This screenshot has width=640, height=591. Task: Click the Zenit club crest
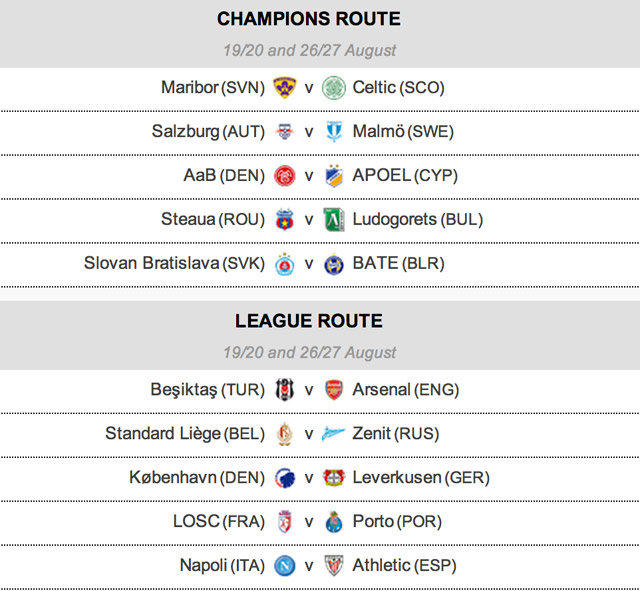[x=334, y=434]
